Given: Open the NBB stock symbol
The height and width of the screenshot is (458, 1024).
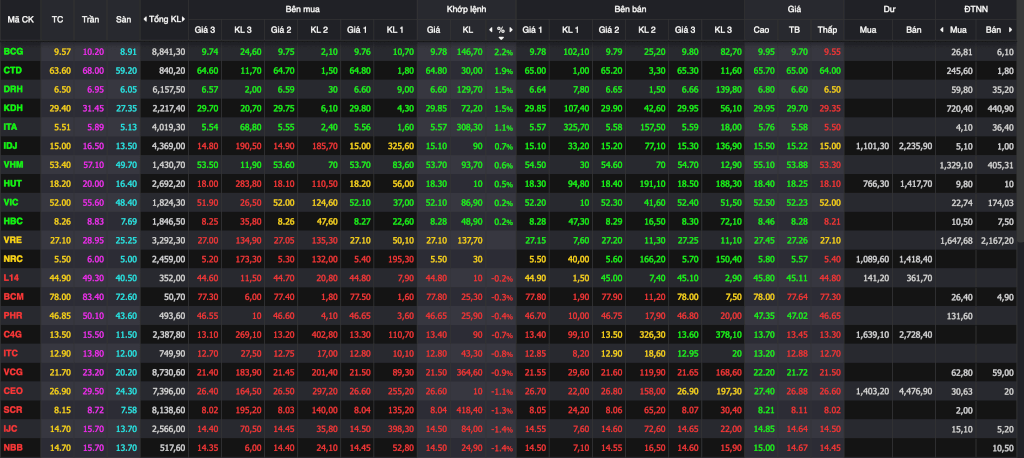Looking at the screenshot, I should pos(12,448).
